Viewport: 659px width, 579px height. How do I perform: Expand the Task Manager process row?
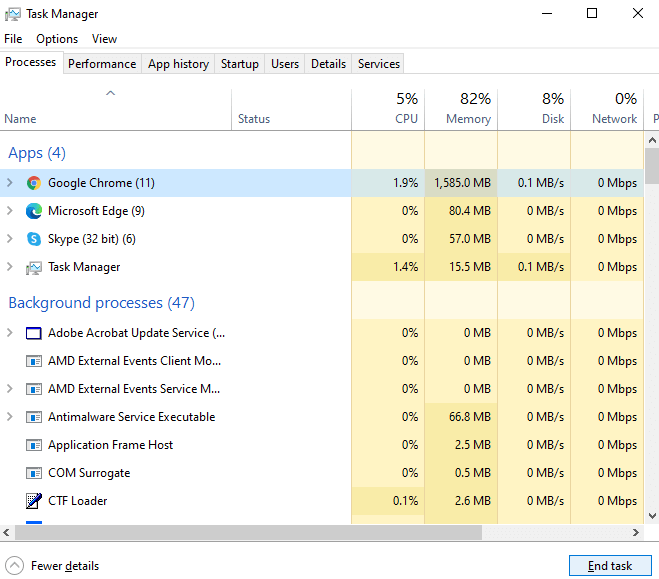point(10,266)
